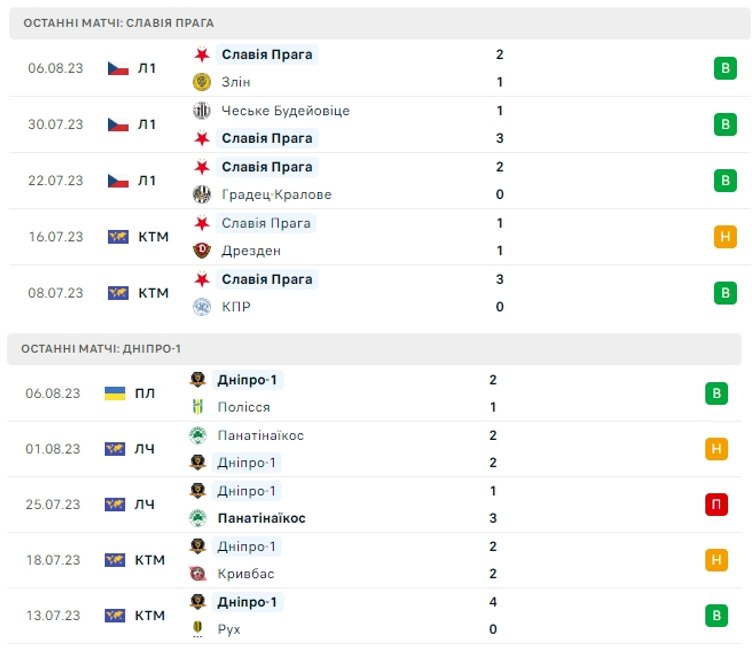Viewport: 752px width, 648px height.
Task: Click the 22.07.23 match date
Action: coord(56,181)
